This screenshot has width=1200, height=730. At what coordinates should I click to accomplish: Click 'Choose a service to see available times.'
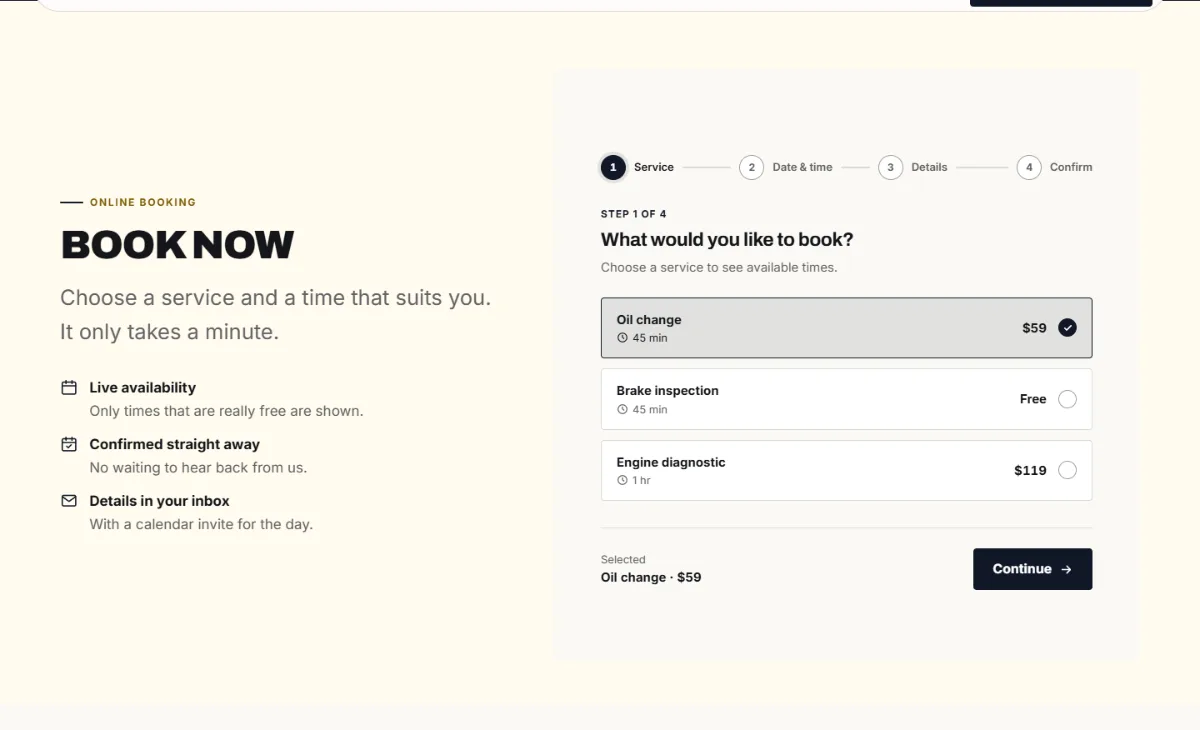click(x=719, y=267)
